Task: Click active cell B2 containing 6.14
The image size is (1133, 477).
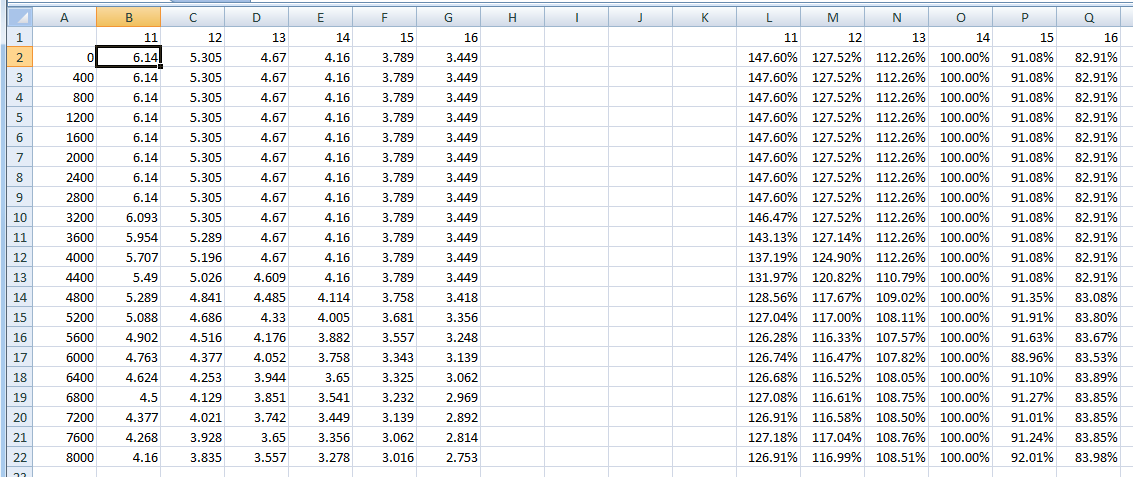Action: [x=129, y=57]
